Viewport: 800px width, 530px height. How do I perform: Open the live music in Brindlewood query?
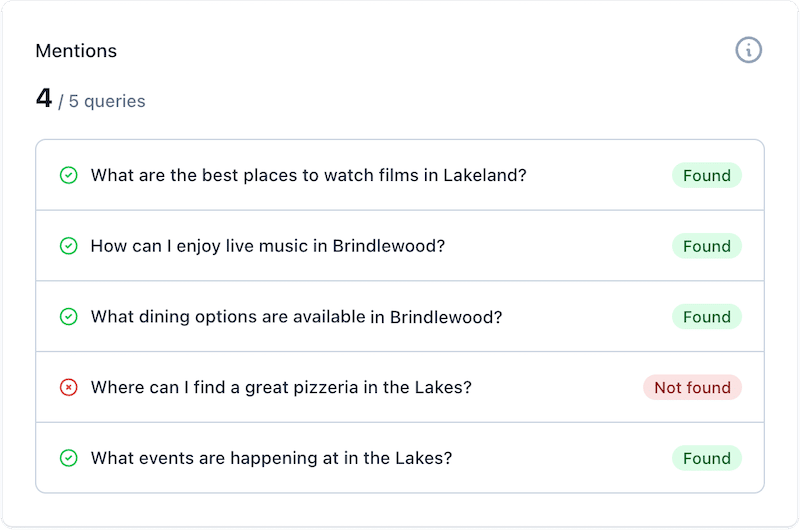click(x=267, y=246)
